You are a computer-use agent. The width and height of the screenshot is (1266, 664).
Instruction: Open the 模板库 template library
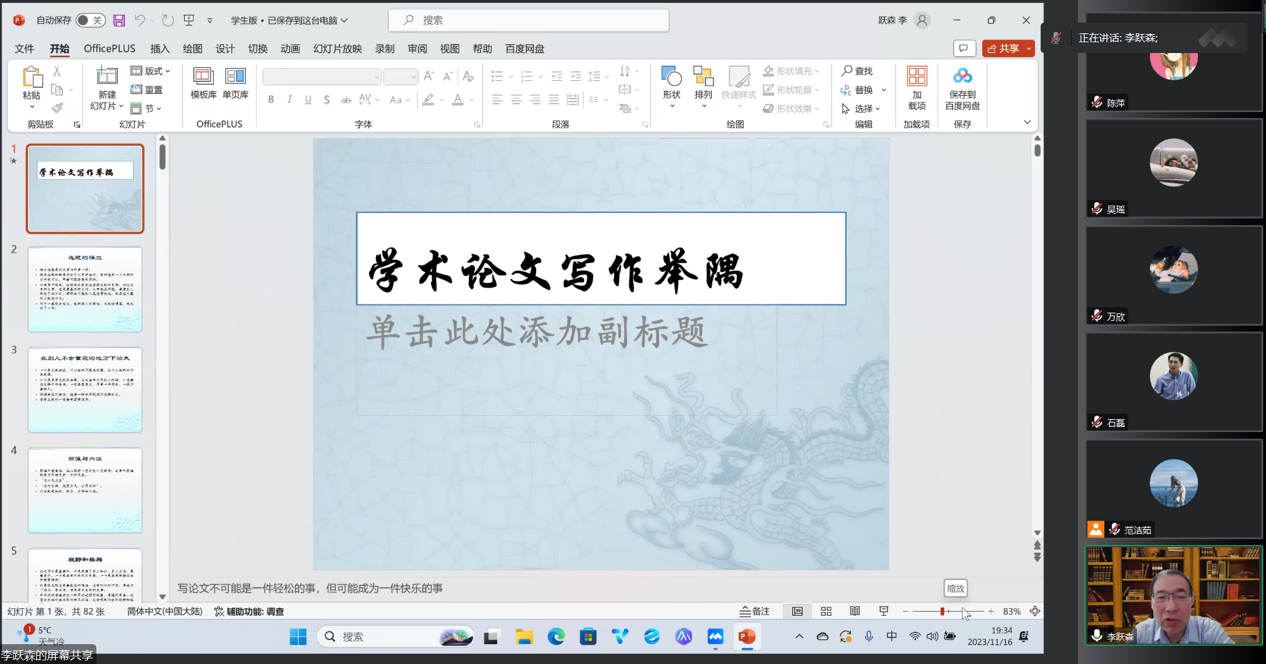pyautogui.click(x=203, y=83)
